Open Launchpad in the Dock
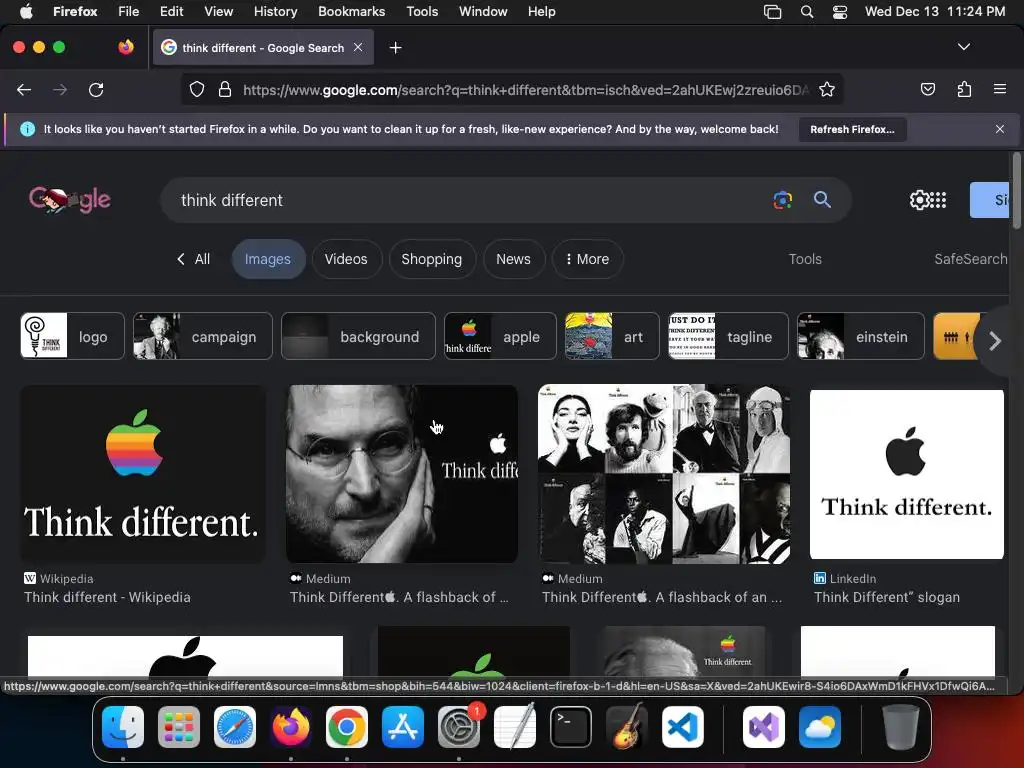 [x=179, y=727]
